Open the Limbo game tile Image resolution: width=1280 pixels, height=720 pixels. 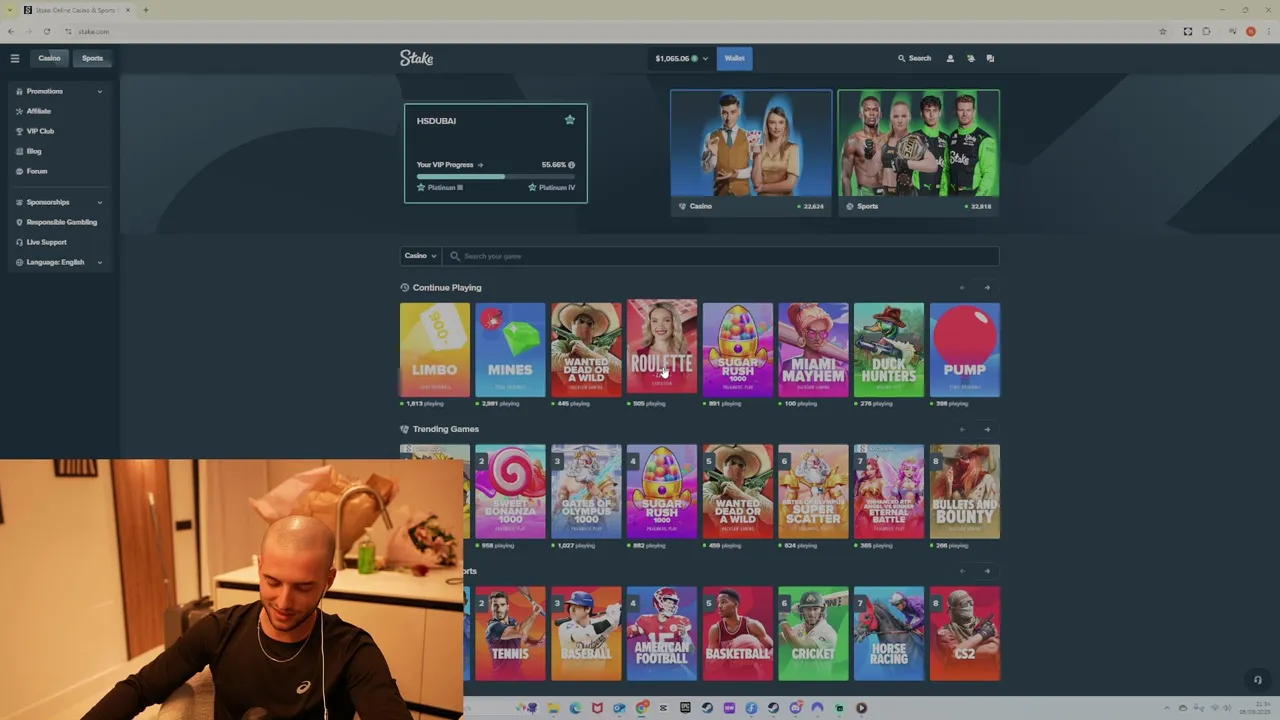point(435,350)
